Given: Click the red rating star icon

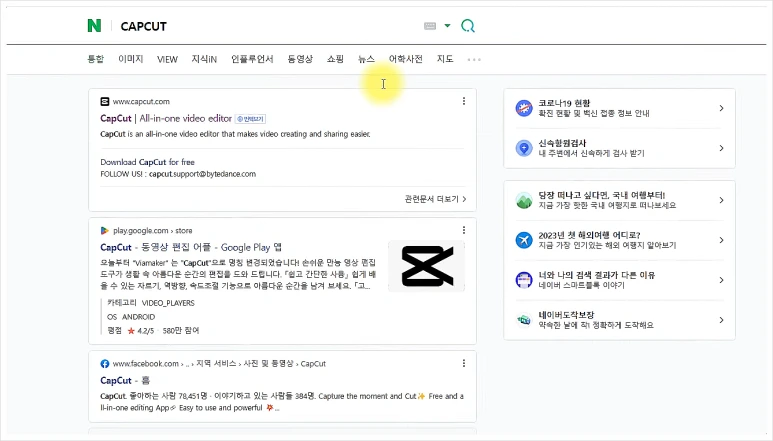Looking at the screenshot, I should (131, 331).
